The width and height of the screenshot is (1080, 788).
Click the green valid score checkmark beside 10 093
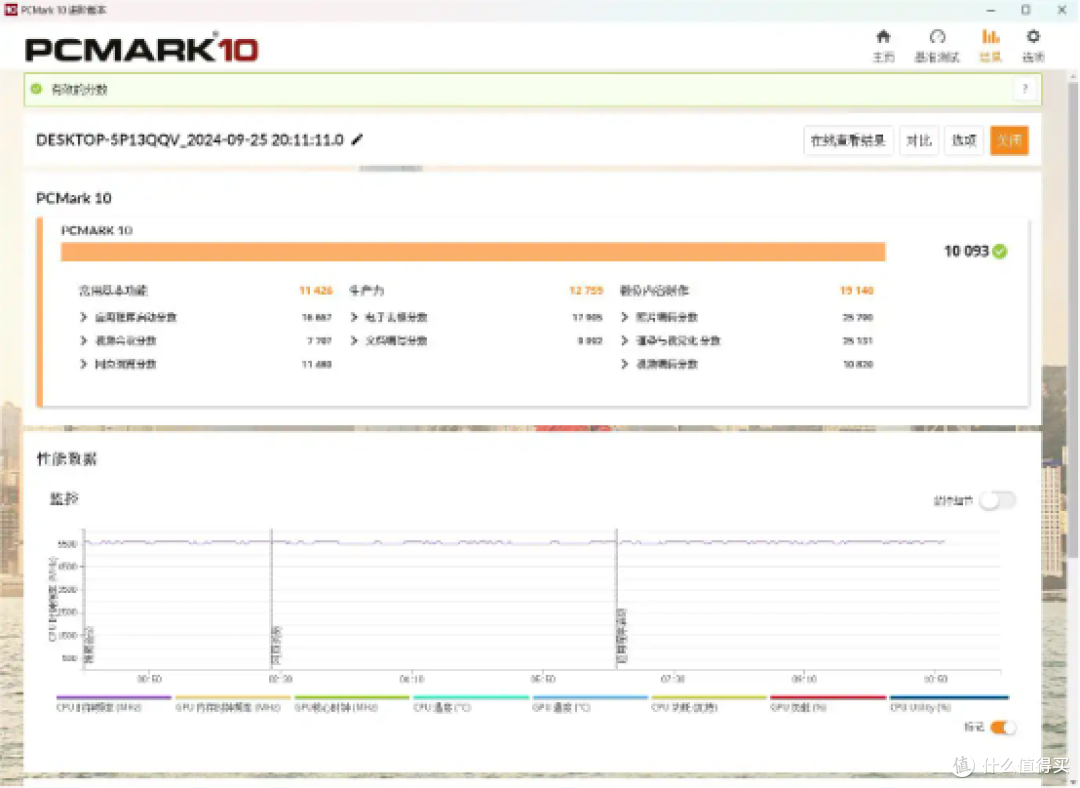tap(1000, 251)
